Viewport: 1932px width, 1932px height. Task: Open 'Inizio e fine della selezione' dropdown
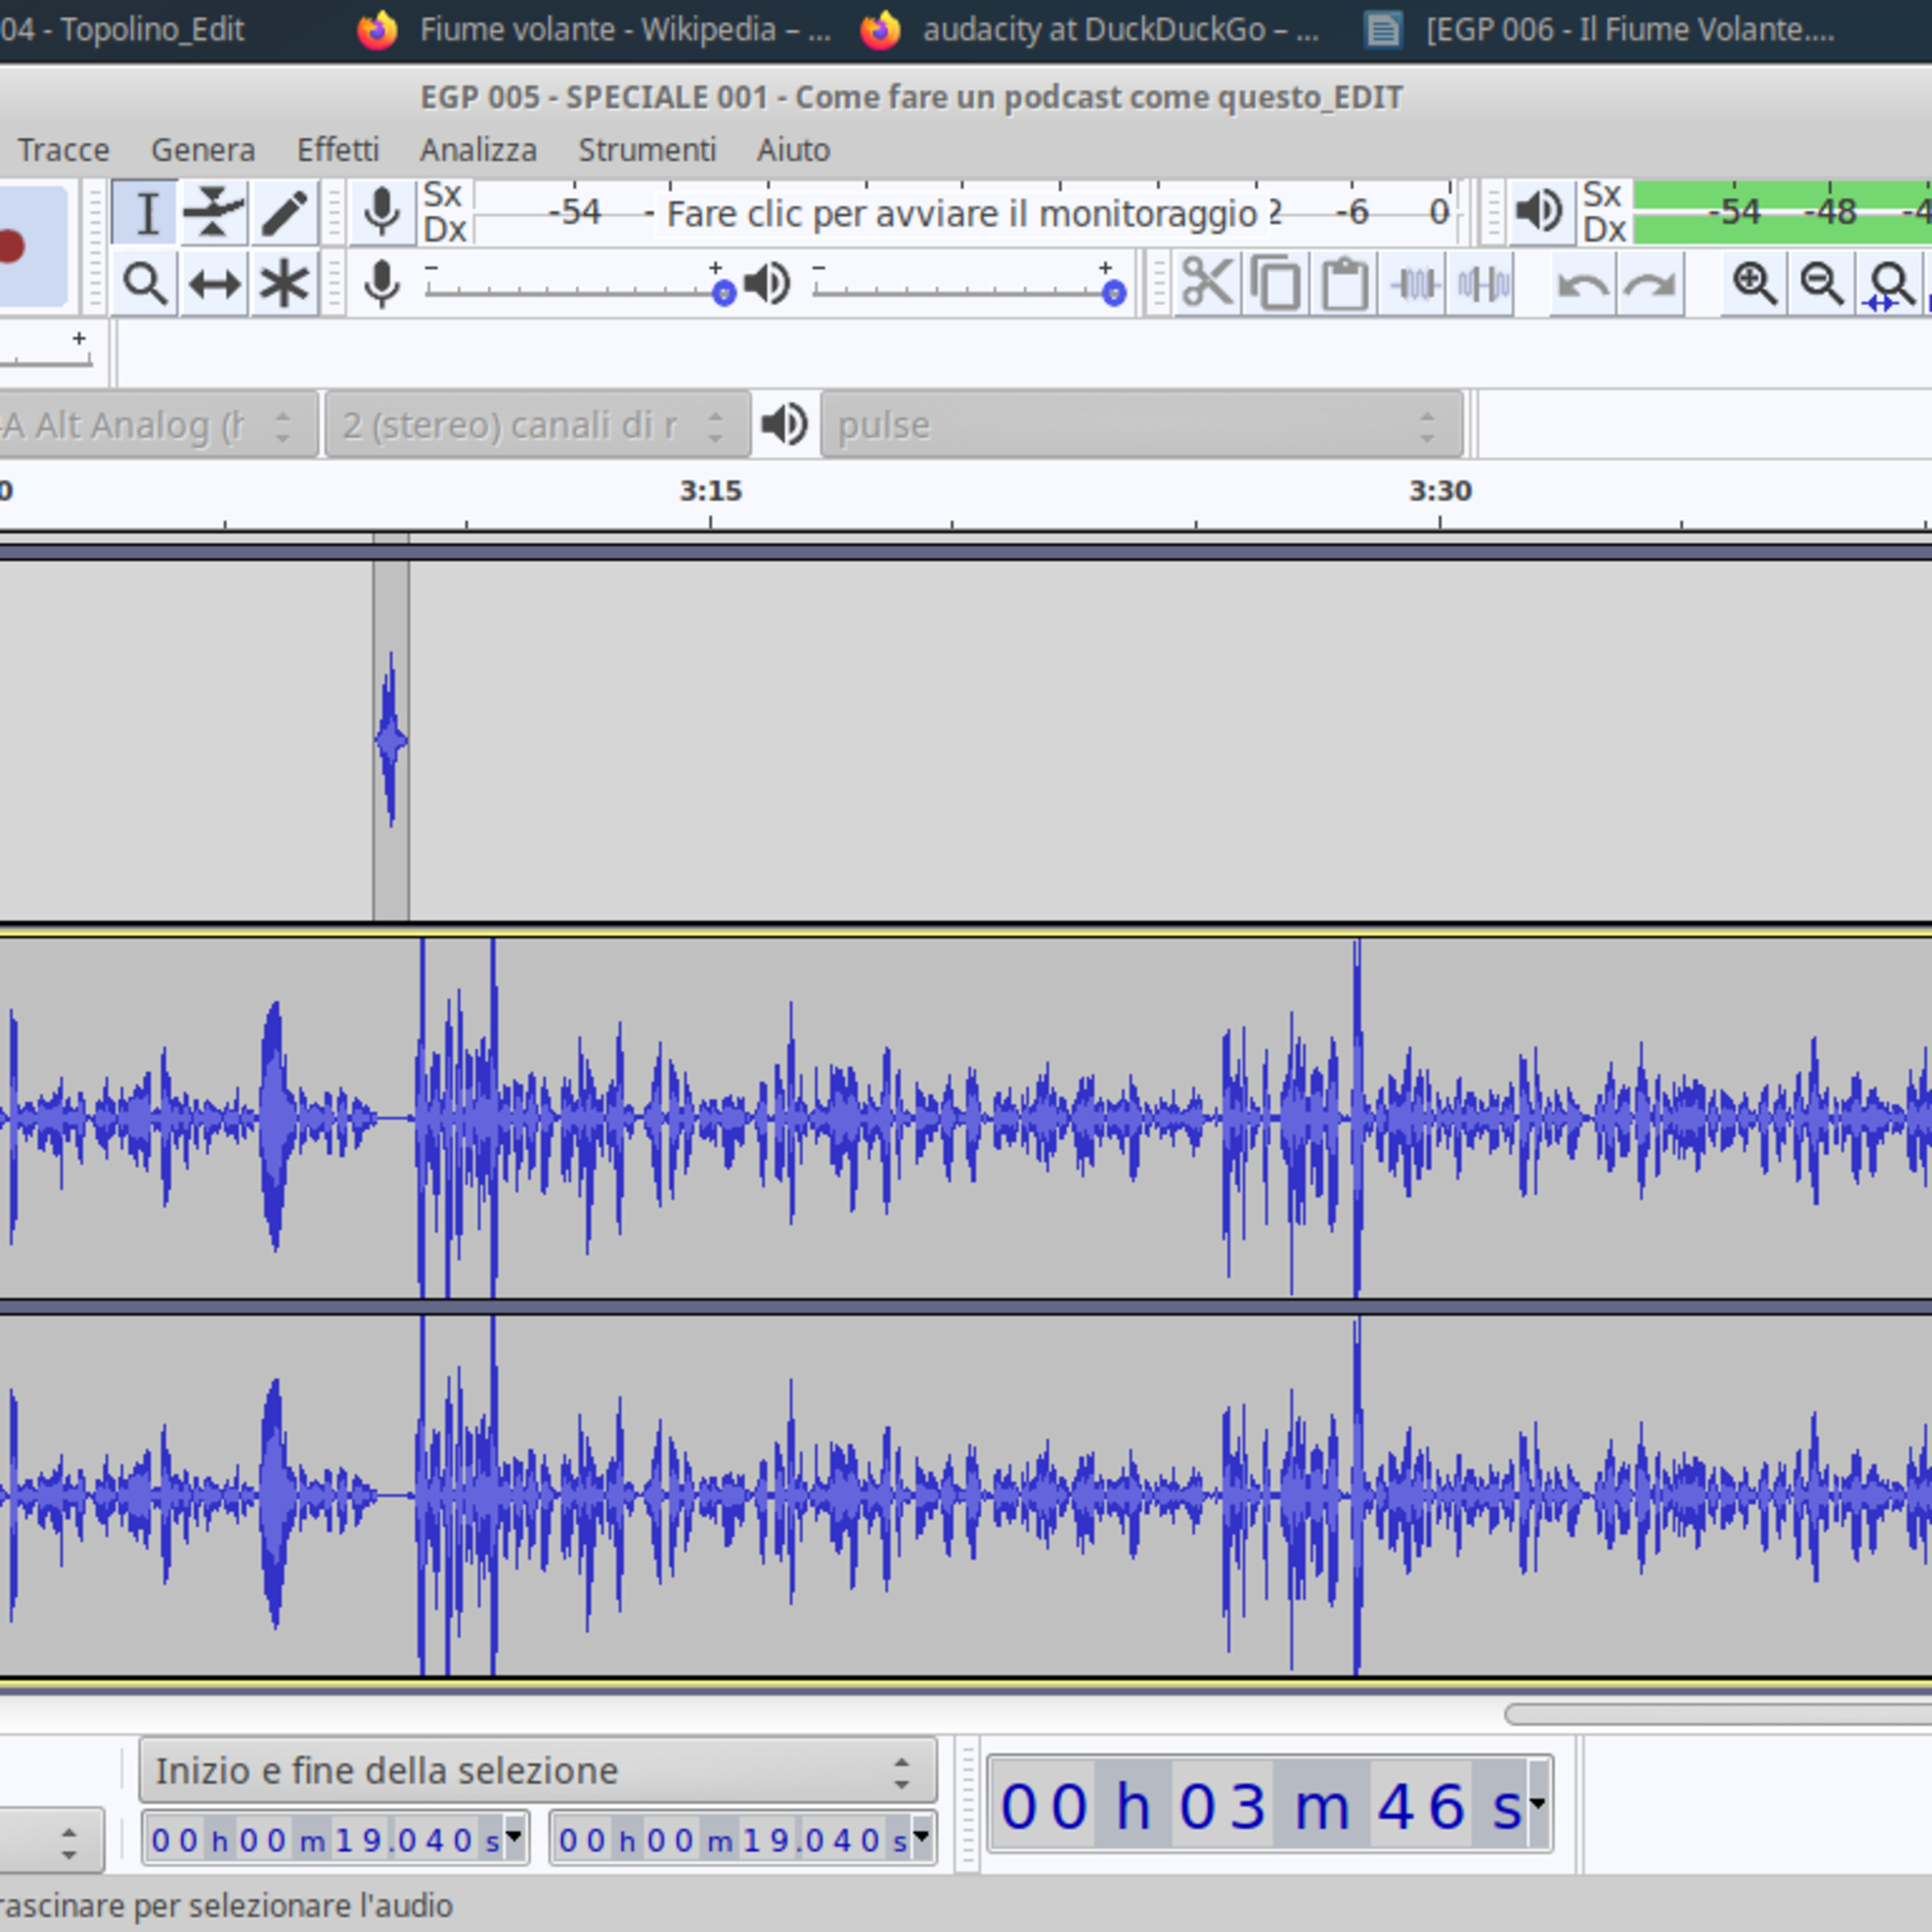click(537, 1770)
